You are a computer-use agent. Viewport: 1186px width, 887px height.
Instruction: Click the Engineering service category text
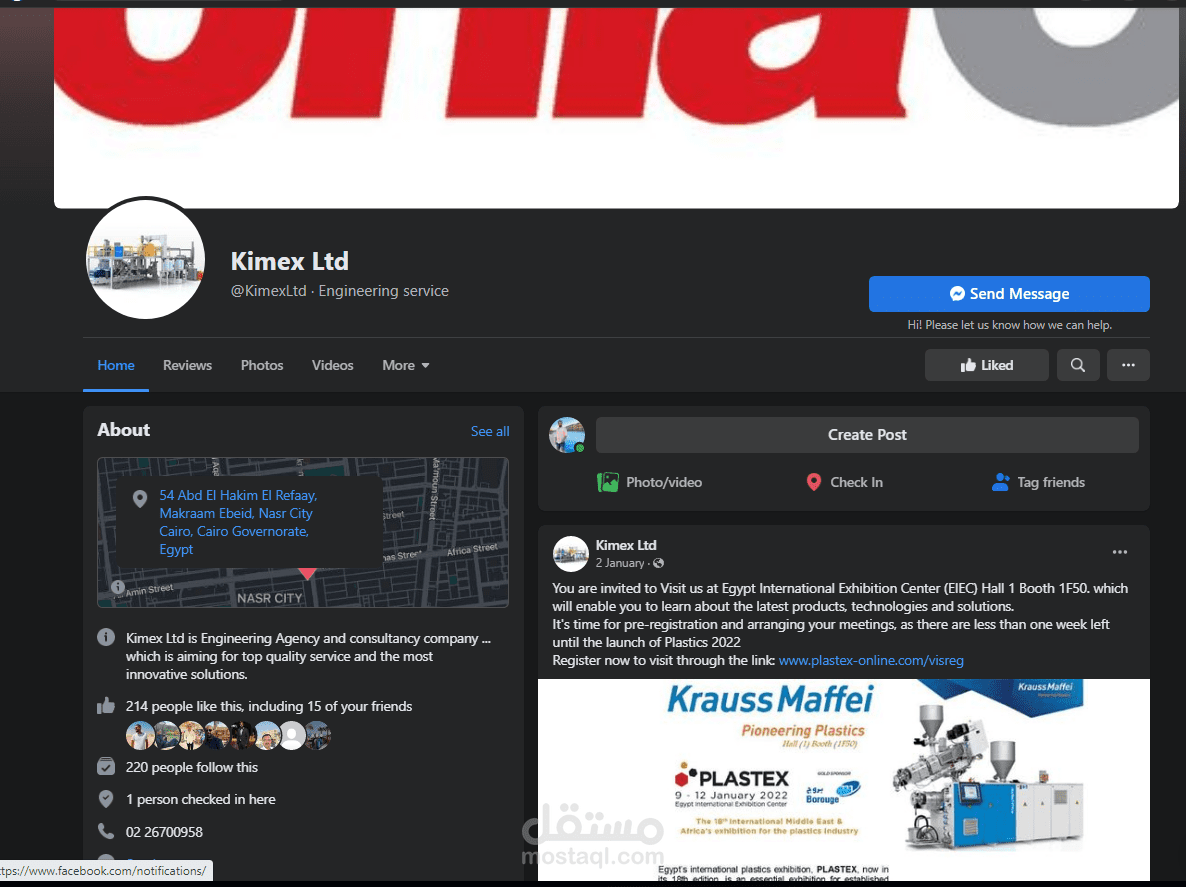(x=383, y=291)
